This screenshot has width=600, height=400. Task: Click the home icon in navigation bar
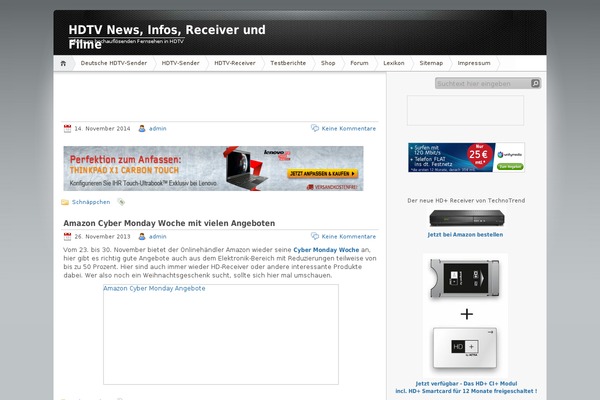pos(64,62)
